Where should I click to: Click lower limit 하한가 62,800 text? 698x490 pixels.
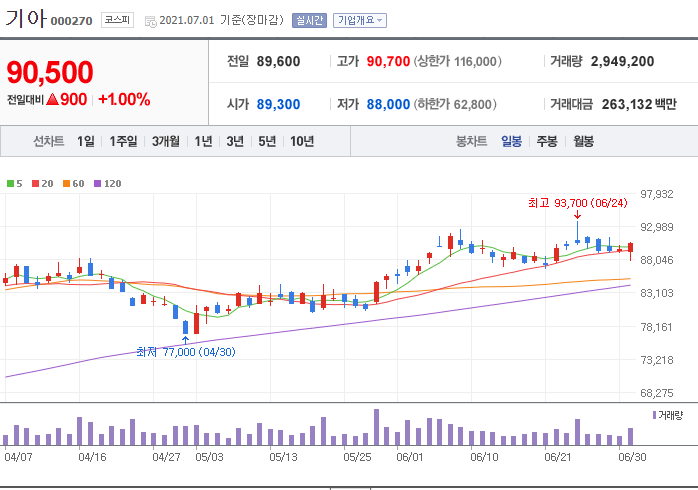click(455, 104)
